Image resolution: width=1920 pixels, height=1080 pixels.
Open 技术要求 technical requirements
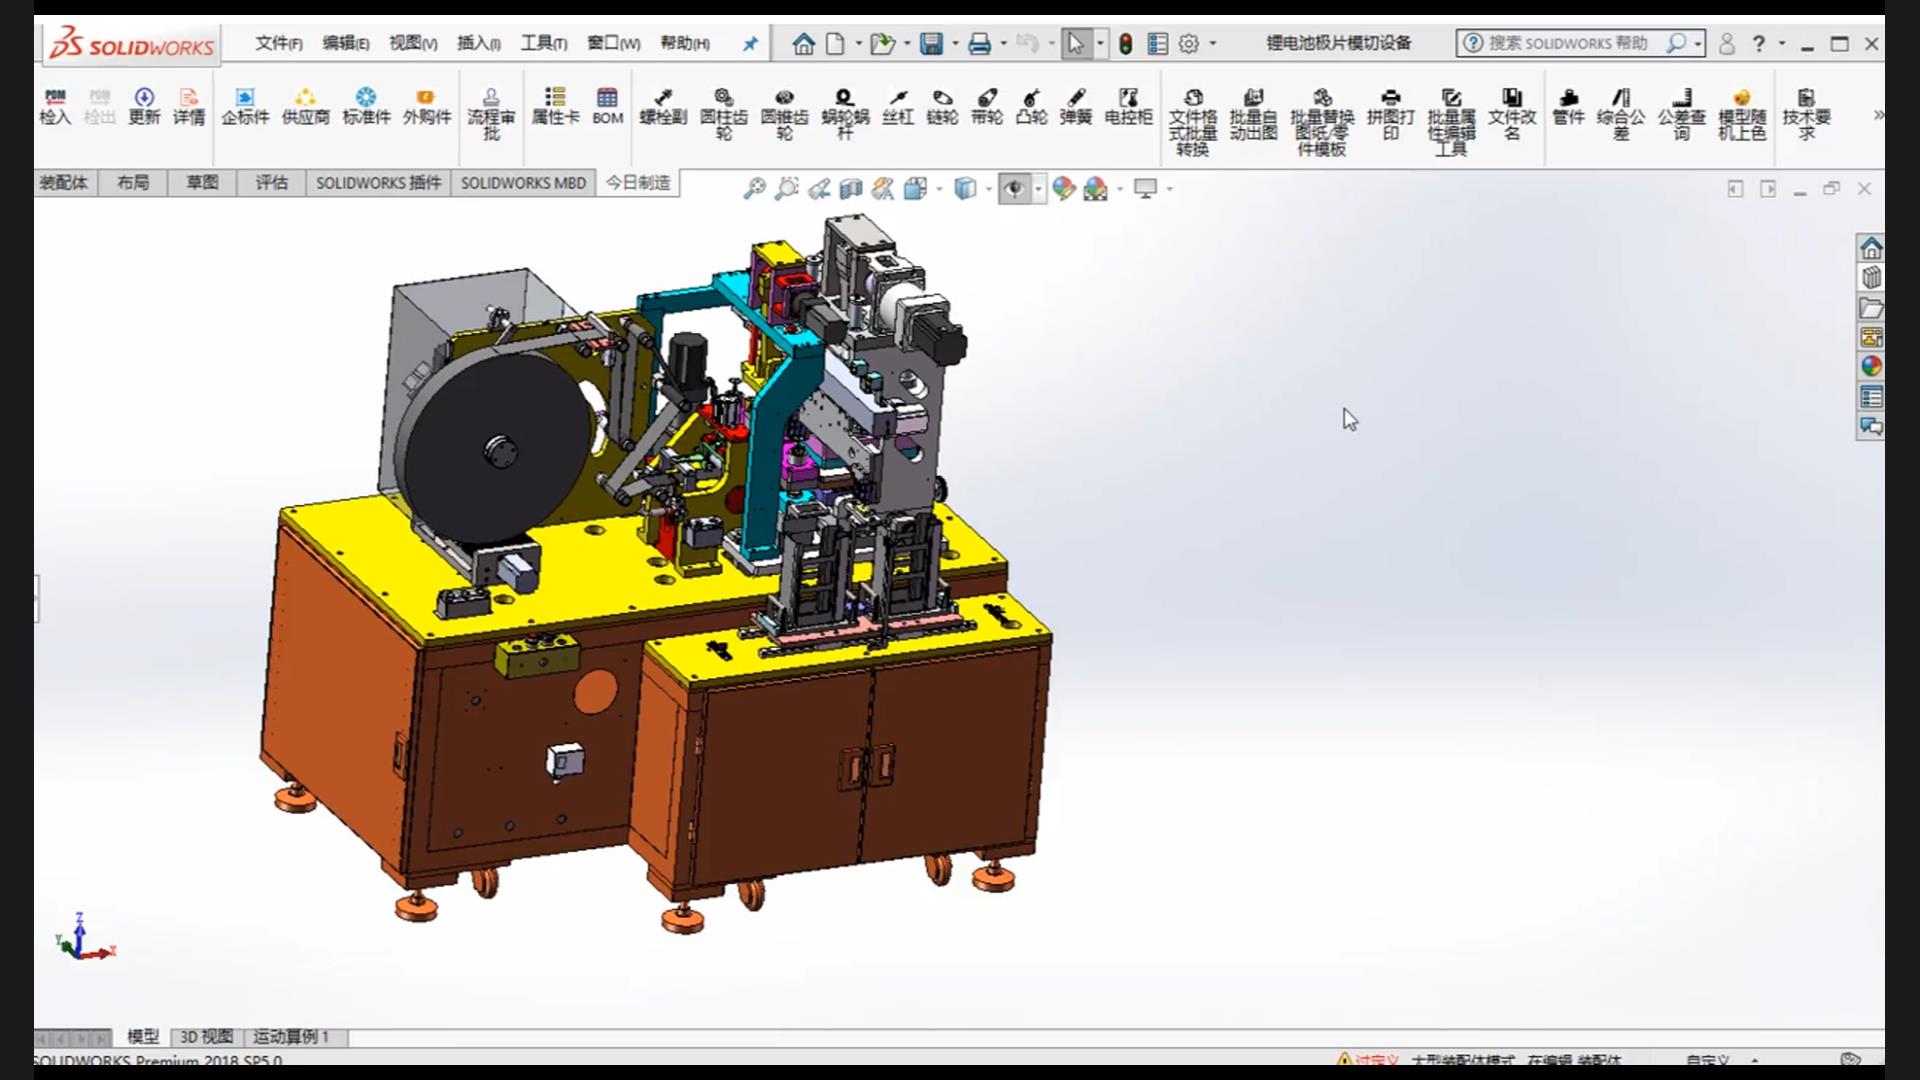(x=1806, y=114)
